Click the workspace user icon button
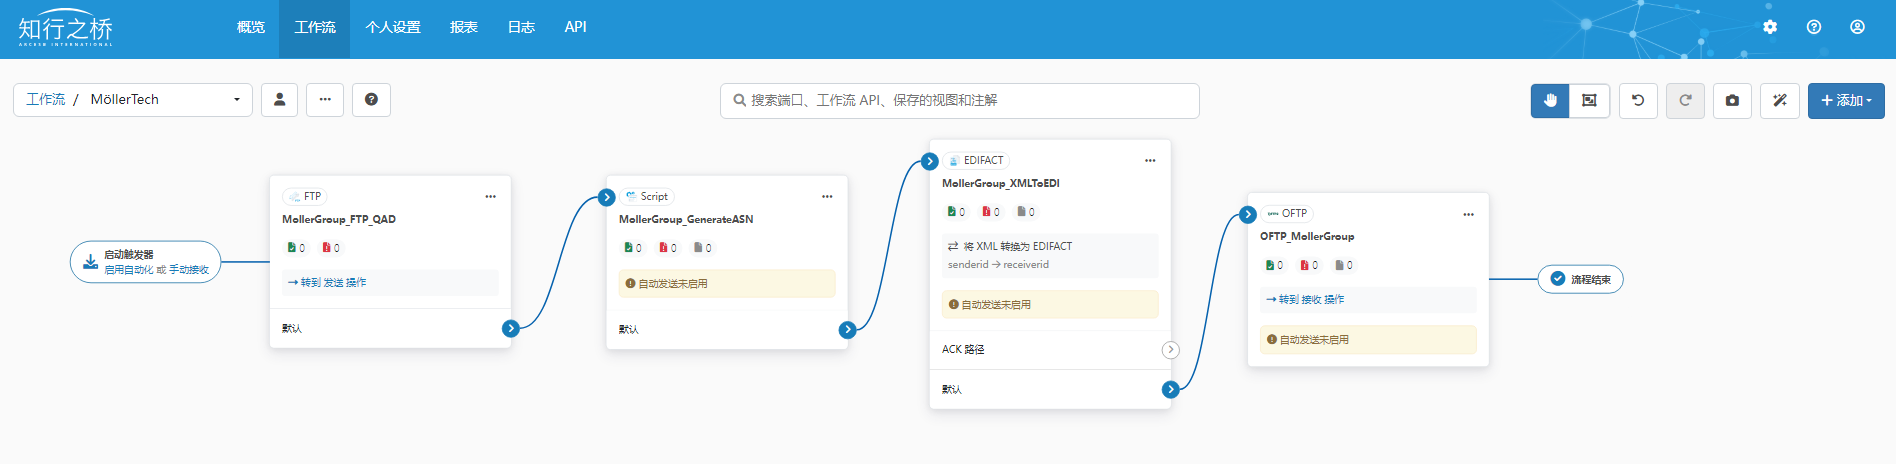The width and height of the screenshot is (1896, 464). point(280,100)
